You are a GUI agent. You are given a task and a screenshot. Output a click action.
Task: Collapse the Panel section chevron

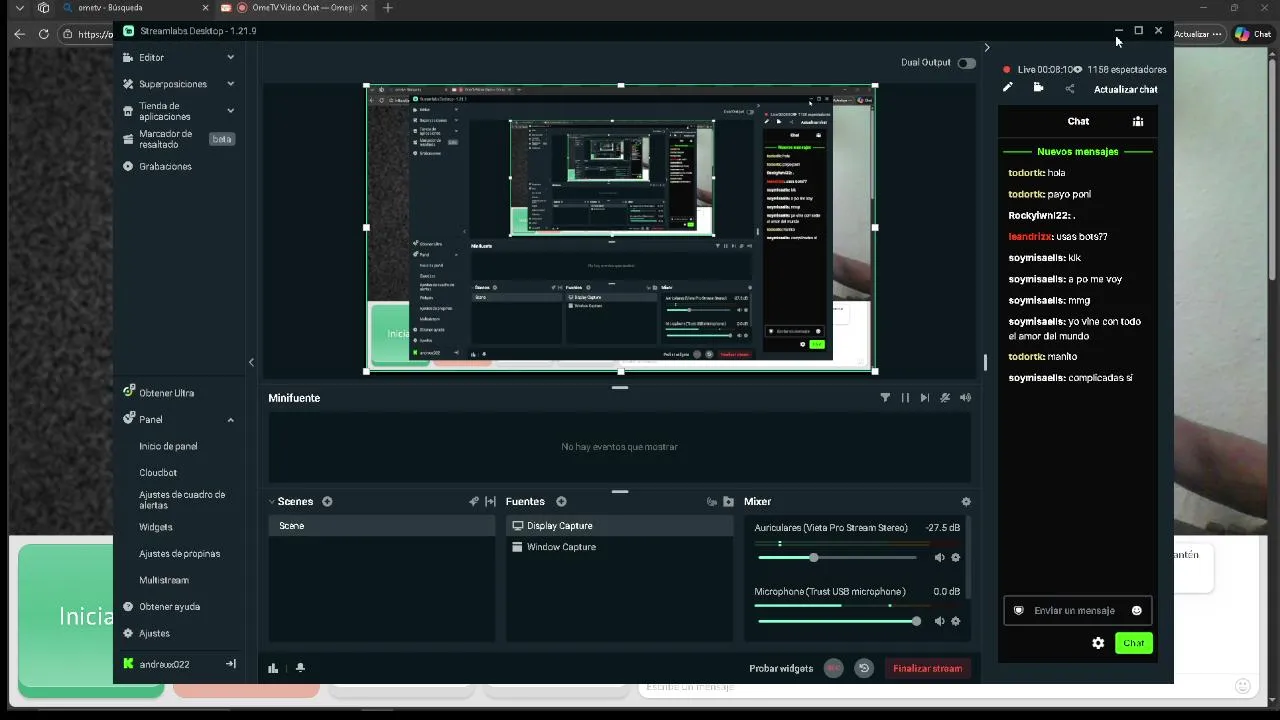230,420
